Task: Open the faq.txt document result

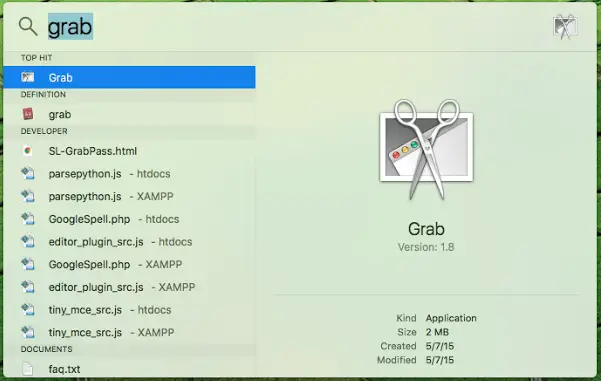Action: pyautogui.click(x=130, y=369)
